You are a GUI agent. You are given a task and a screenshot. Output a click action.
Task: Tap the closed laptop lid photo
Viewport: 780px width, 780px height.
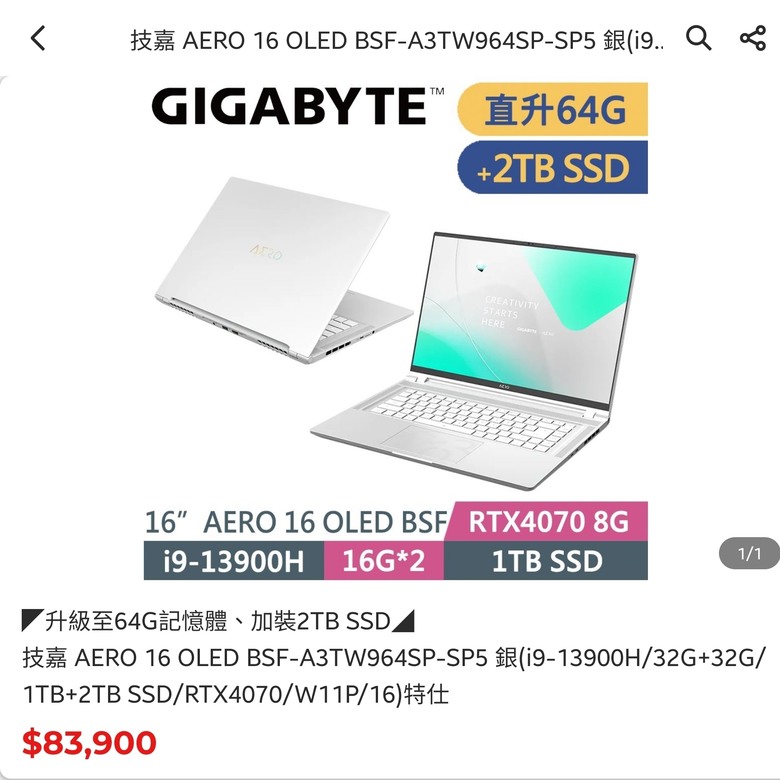[284, 270]
